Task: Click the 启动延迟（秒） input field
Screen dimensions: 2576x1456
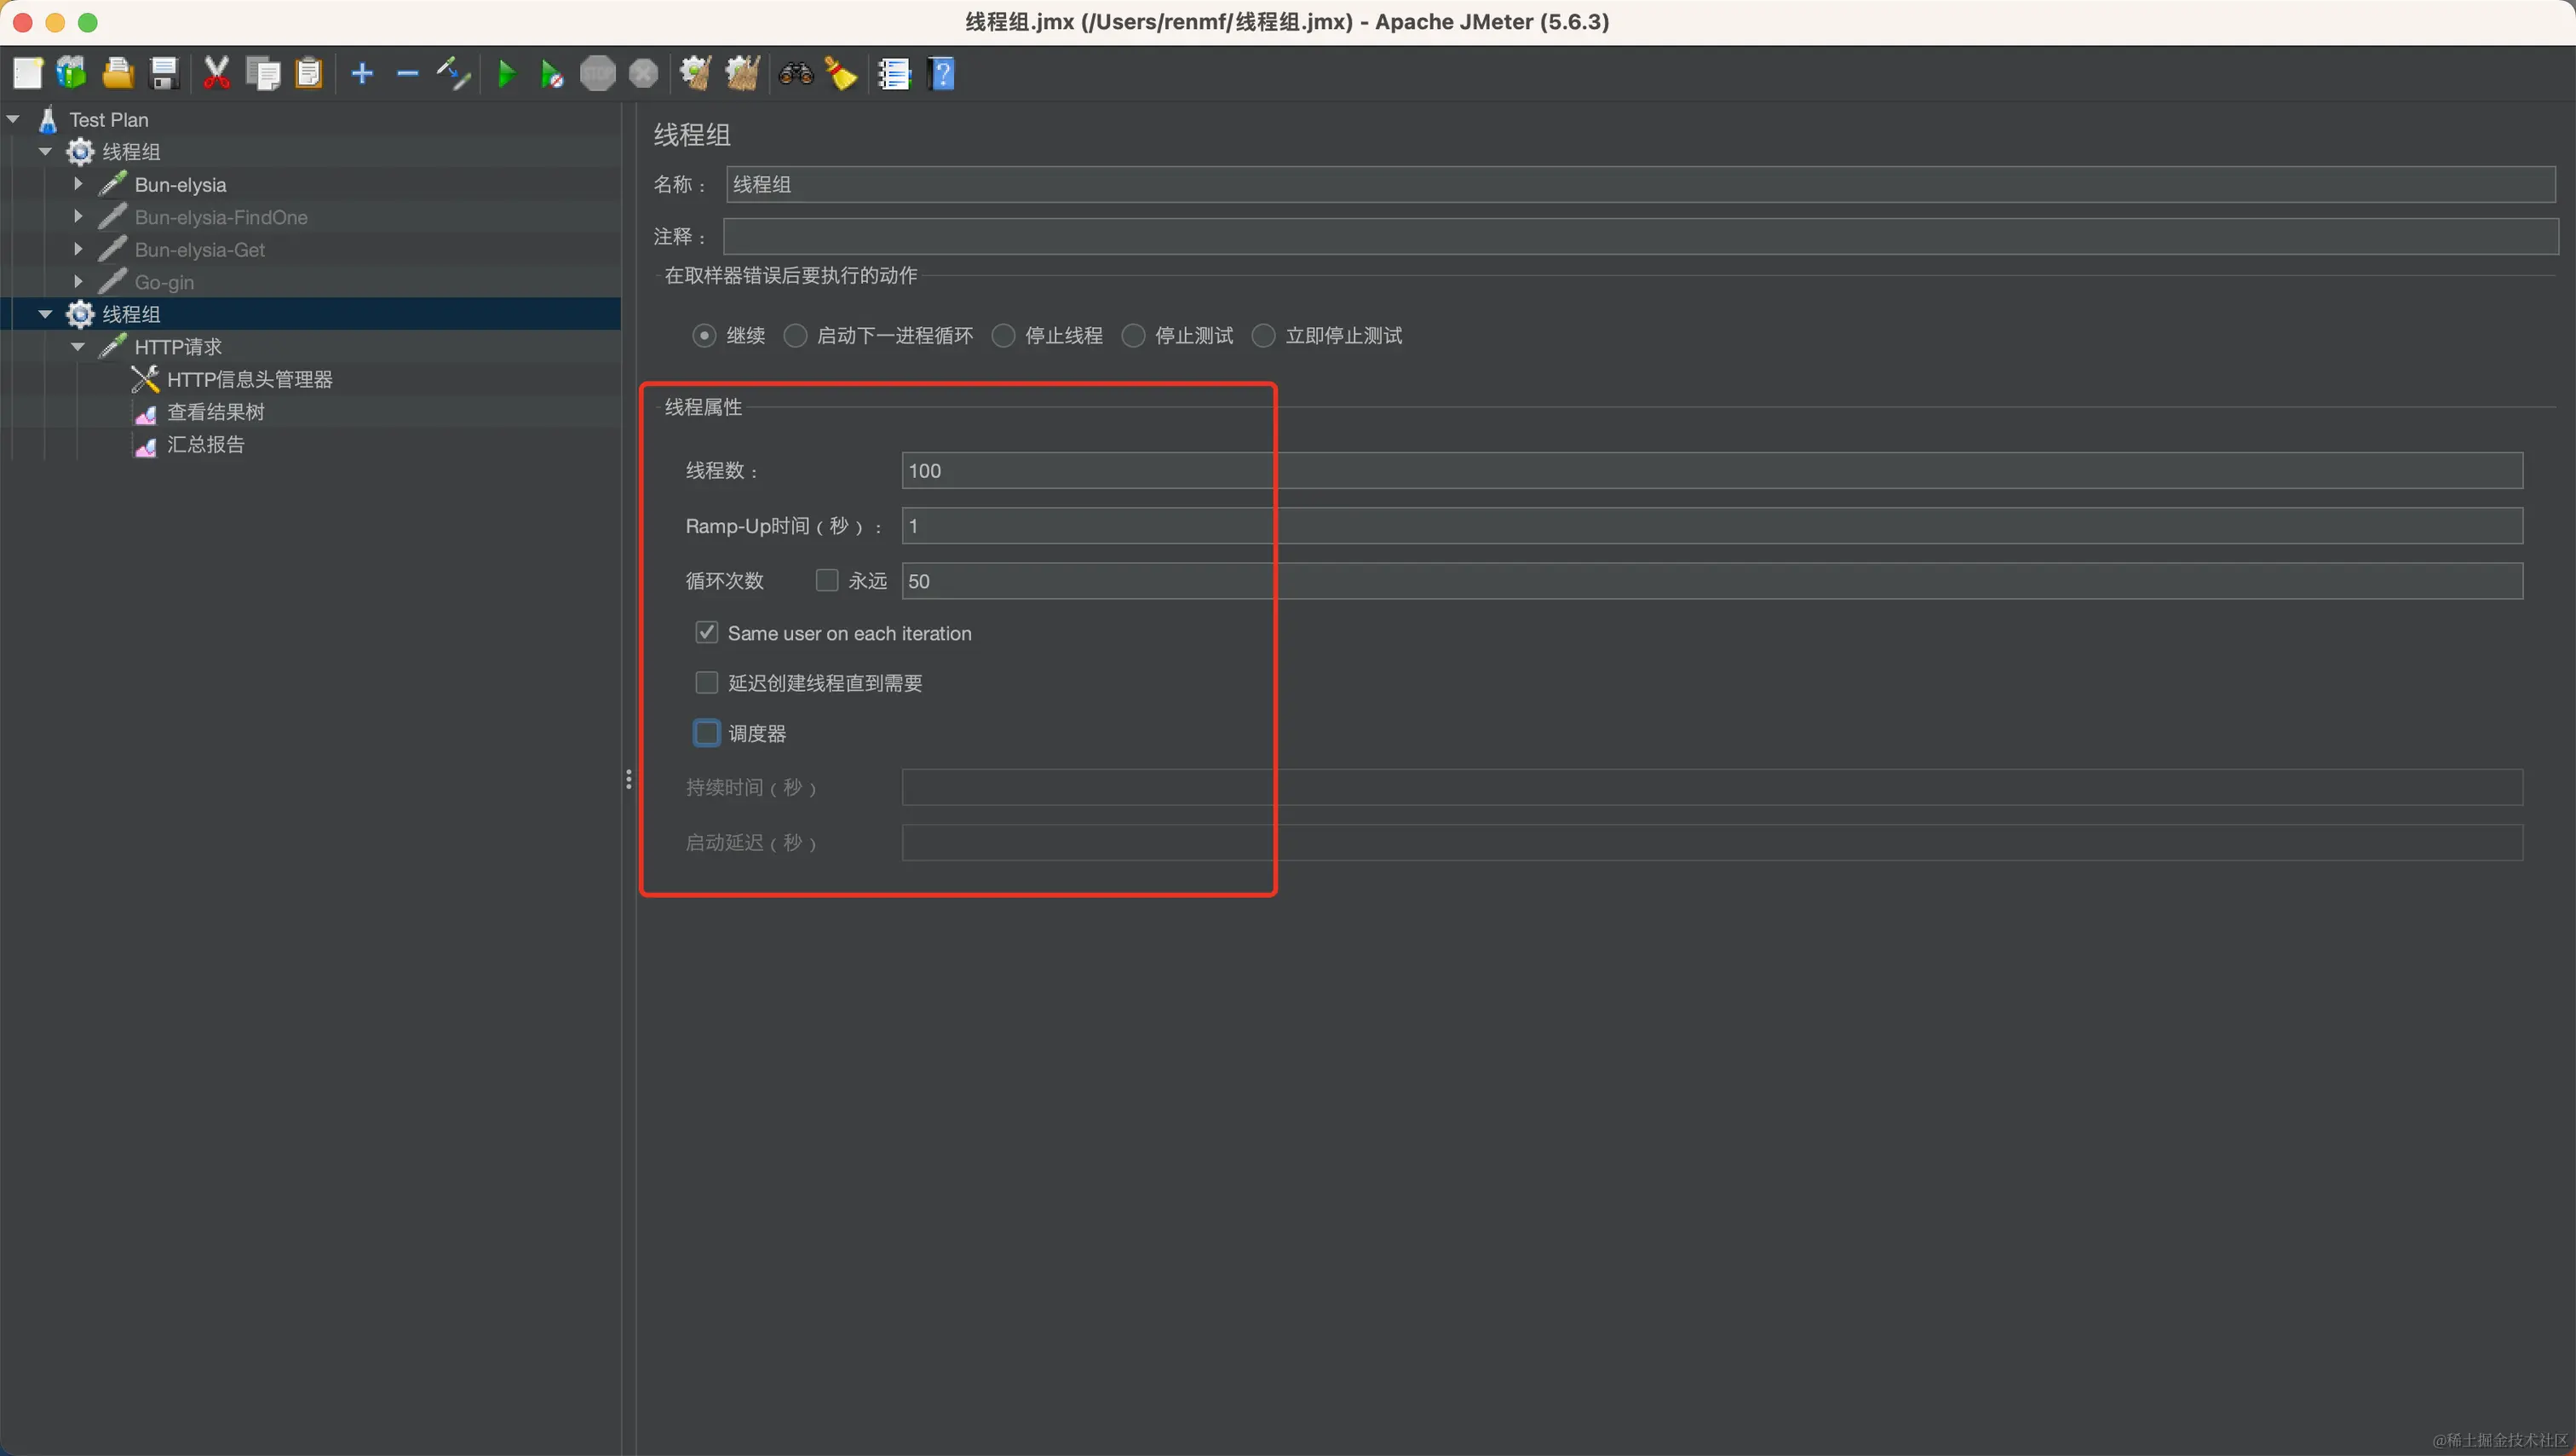Action: (1712, 842)
